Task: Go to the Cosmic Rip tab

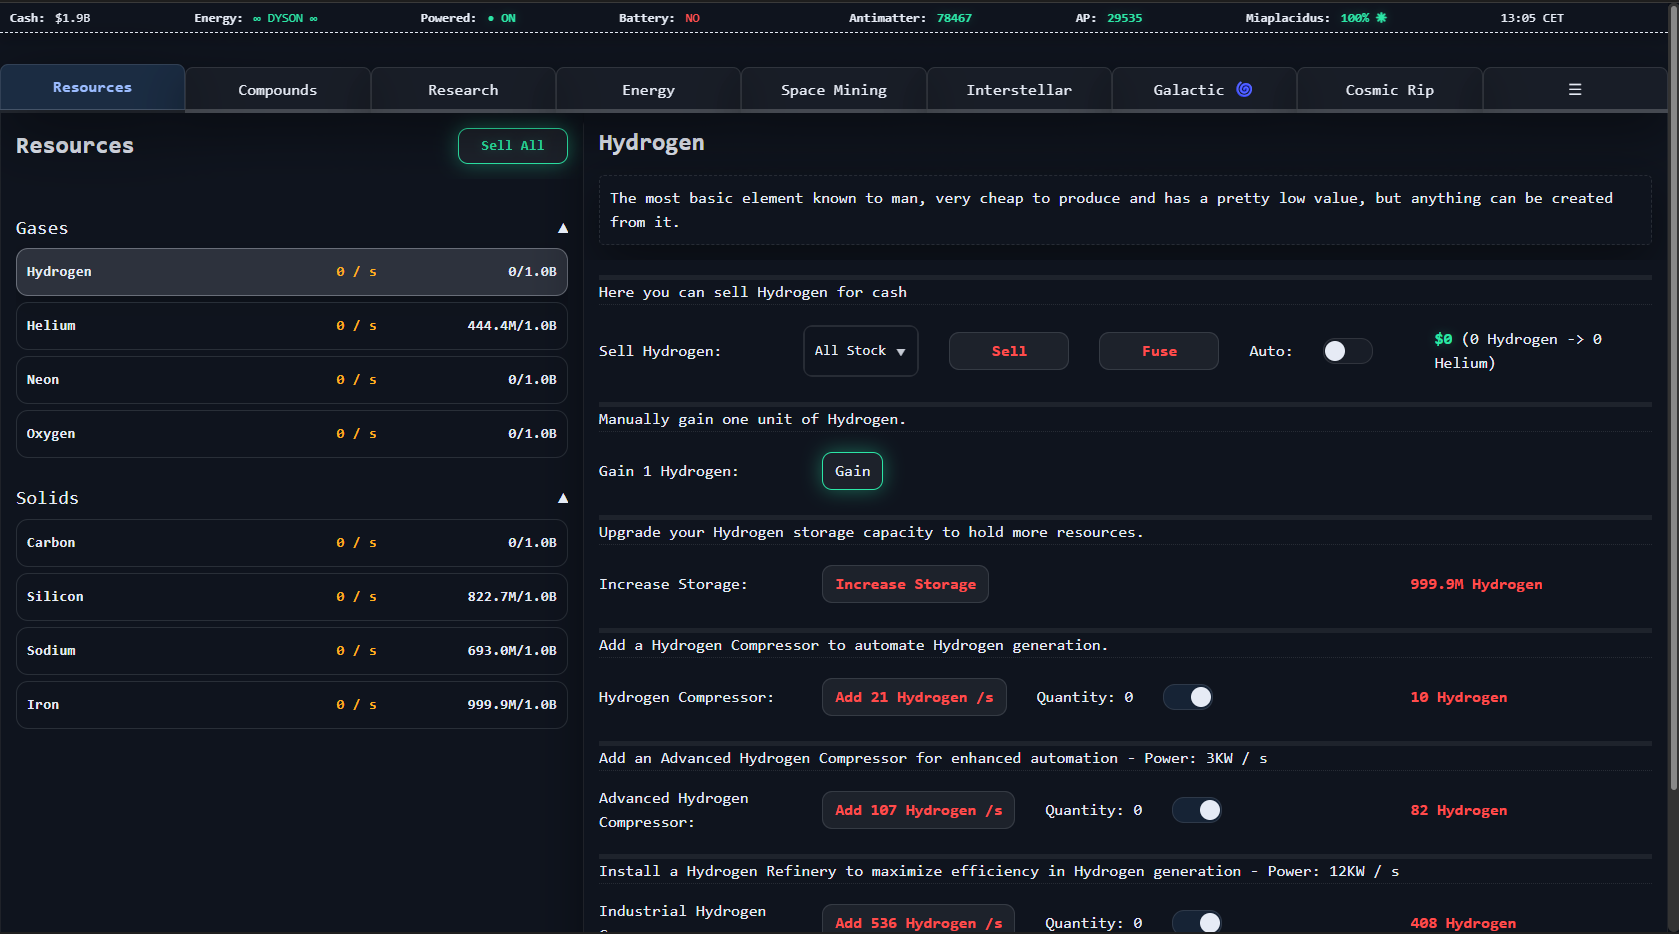Action: pos(1390,89)
